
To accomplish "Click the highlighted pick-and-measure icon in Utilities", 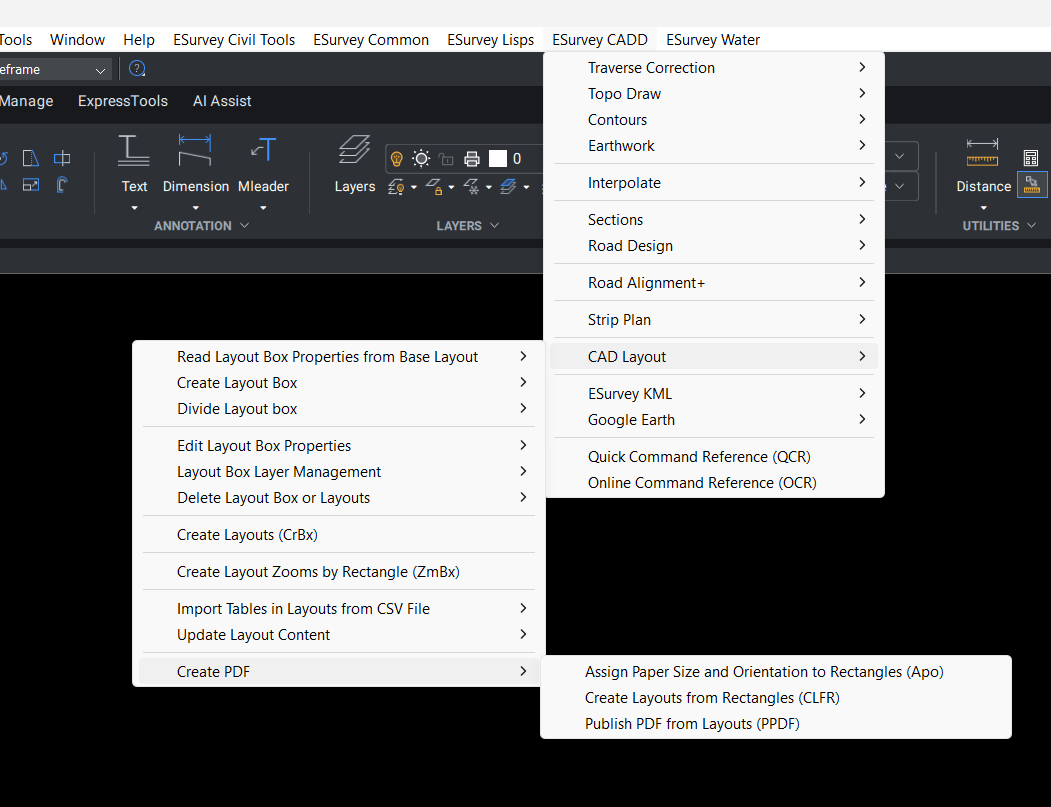I will (1032, 184).
